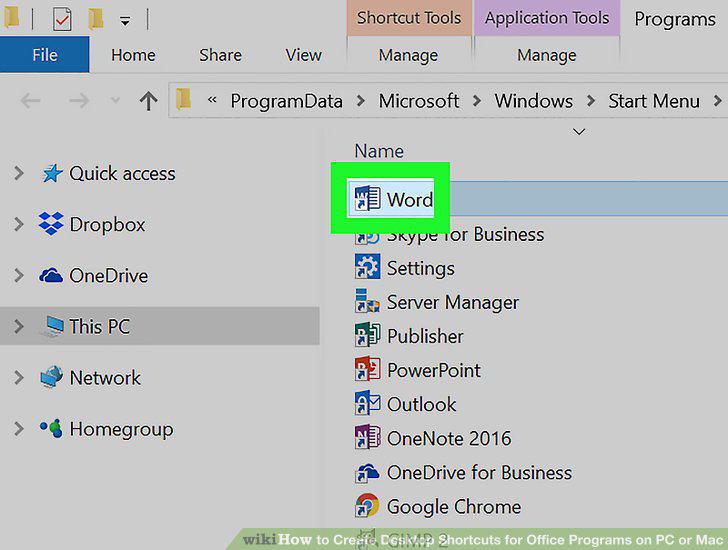Expand hidden breadcrumb path chevrons
Screen dimensions: 728x550
tap(212, 99)
